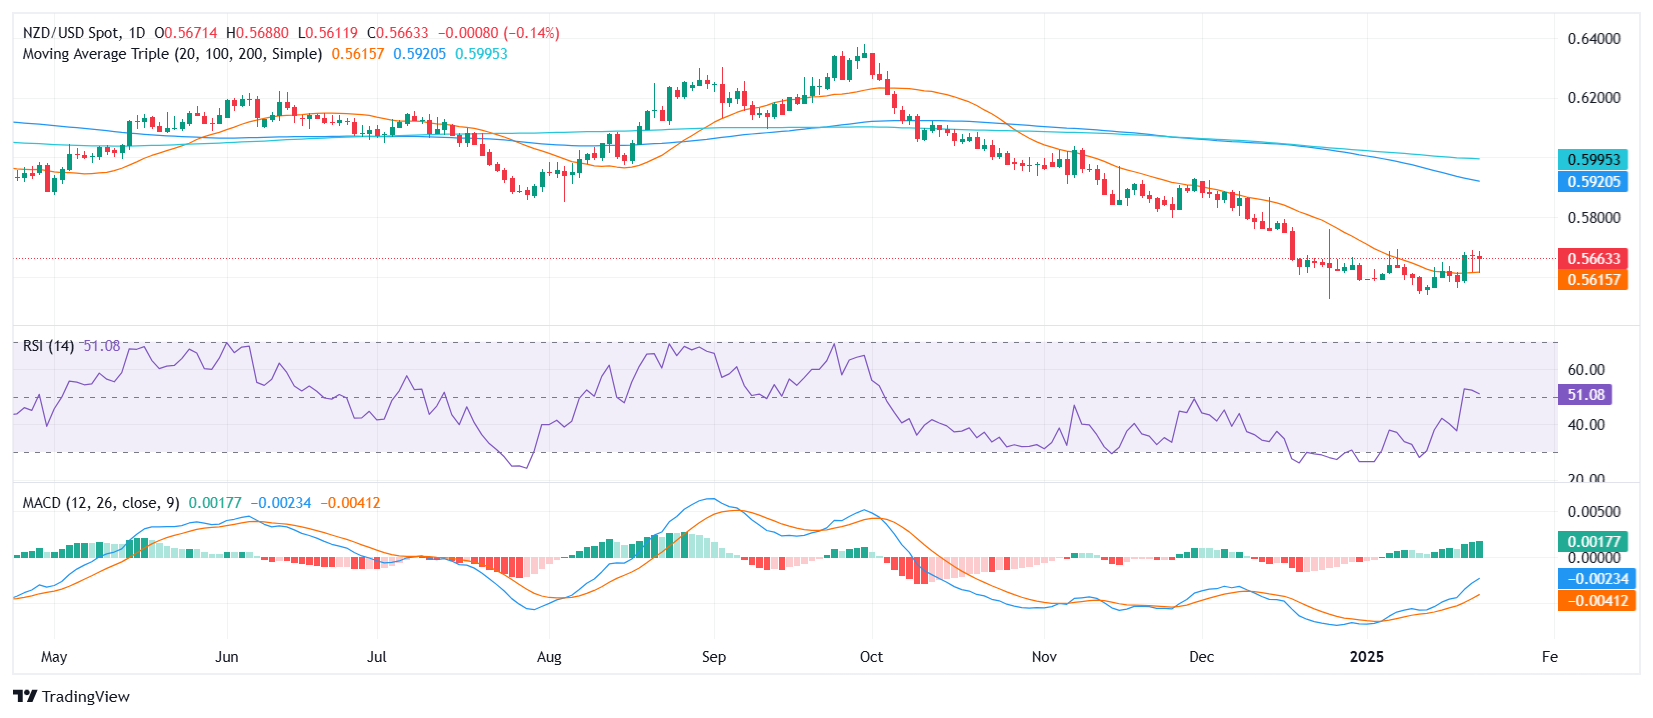Click the orange 0.56157 moving average tag
The image size is (1653, 718).
[x=1592, y=280]
